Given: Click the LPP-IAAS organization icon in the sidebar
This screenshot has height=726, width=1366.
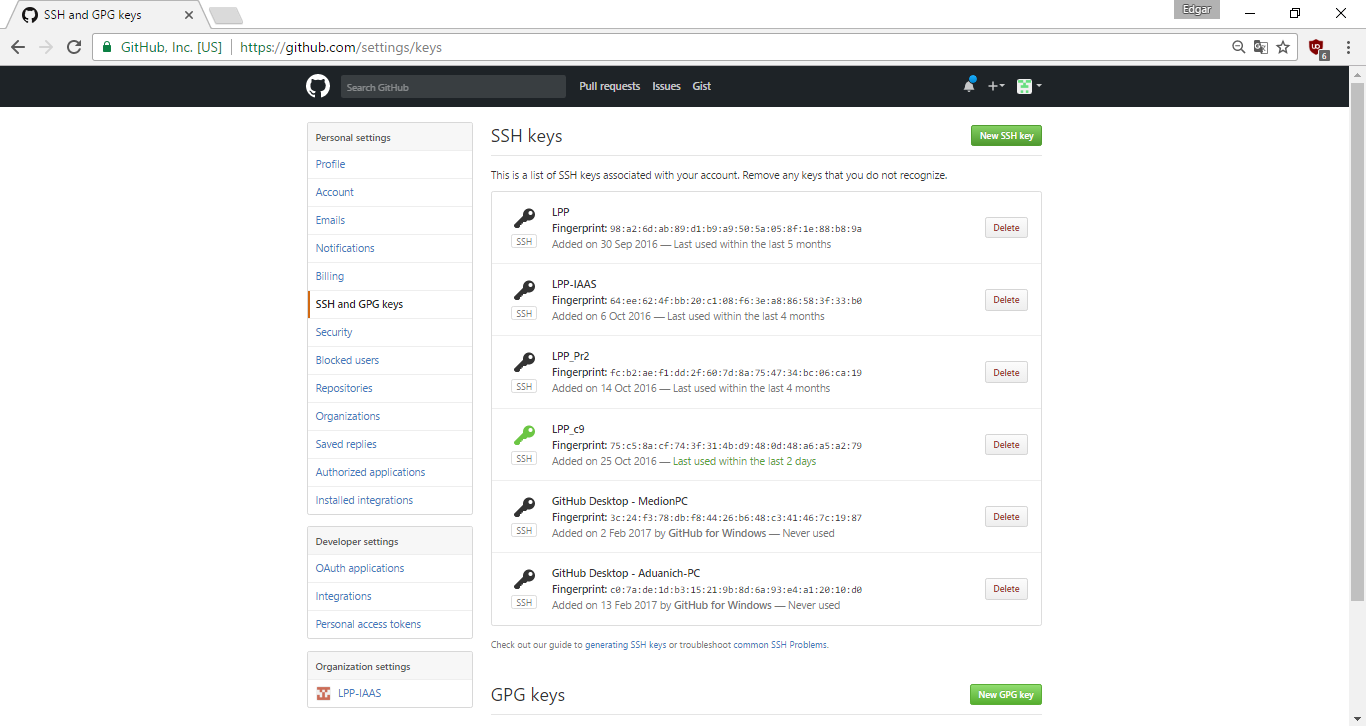Looking at the screenshot, I should tap(323, 692).
